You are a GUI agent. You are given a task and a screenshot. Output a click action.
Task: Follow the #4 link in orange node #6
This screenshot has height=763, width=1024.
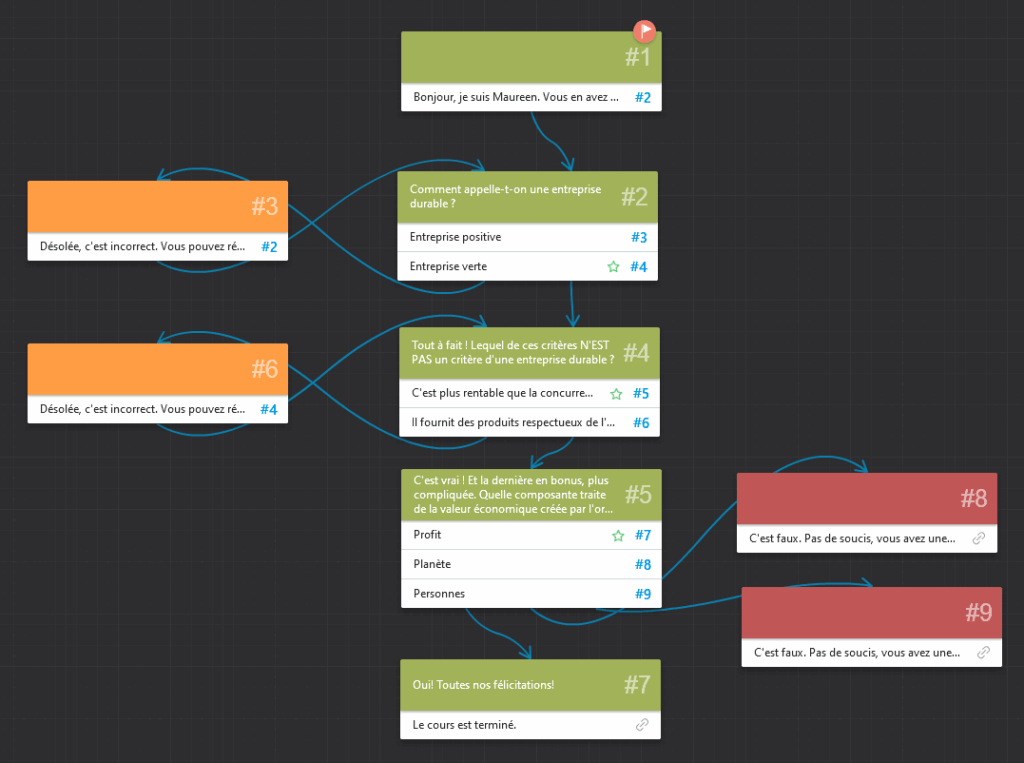tap(269, 409)
